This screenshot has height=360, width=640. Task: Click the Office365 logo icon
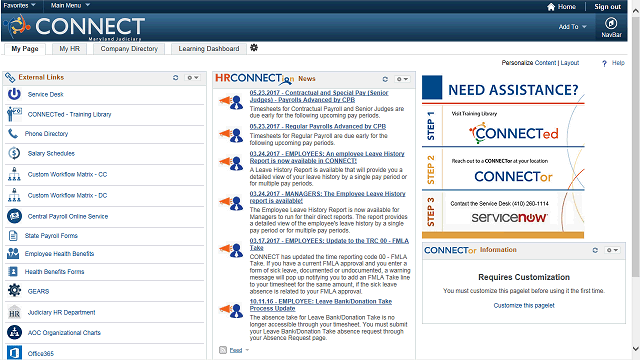pos(14,353)
